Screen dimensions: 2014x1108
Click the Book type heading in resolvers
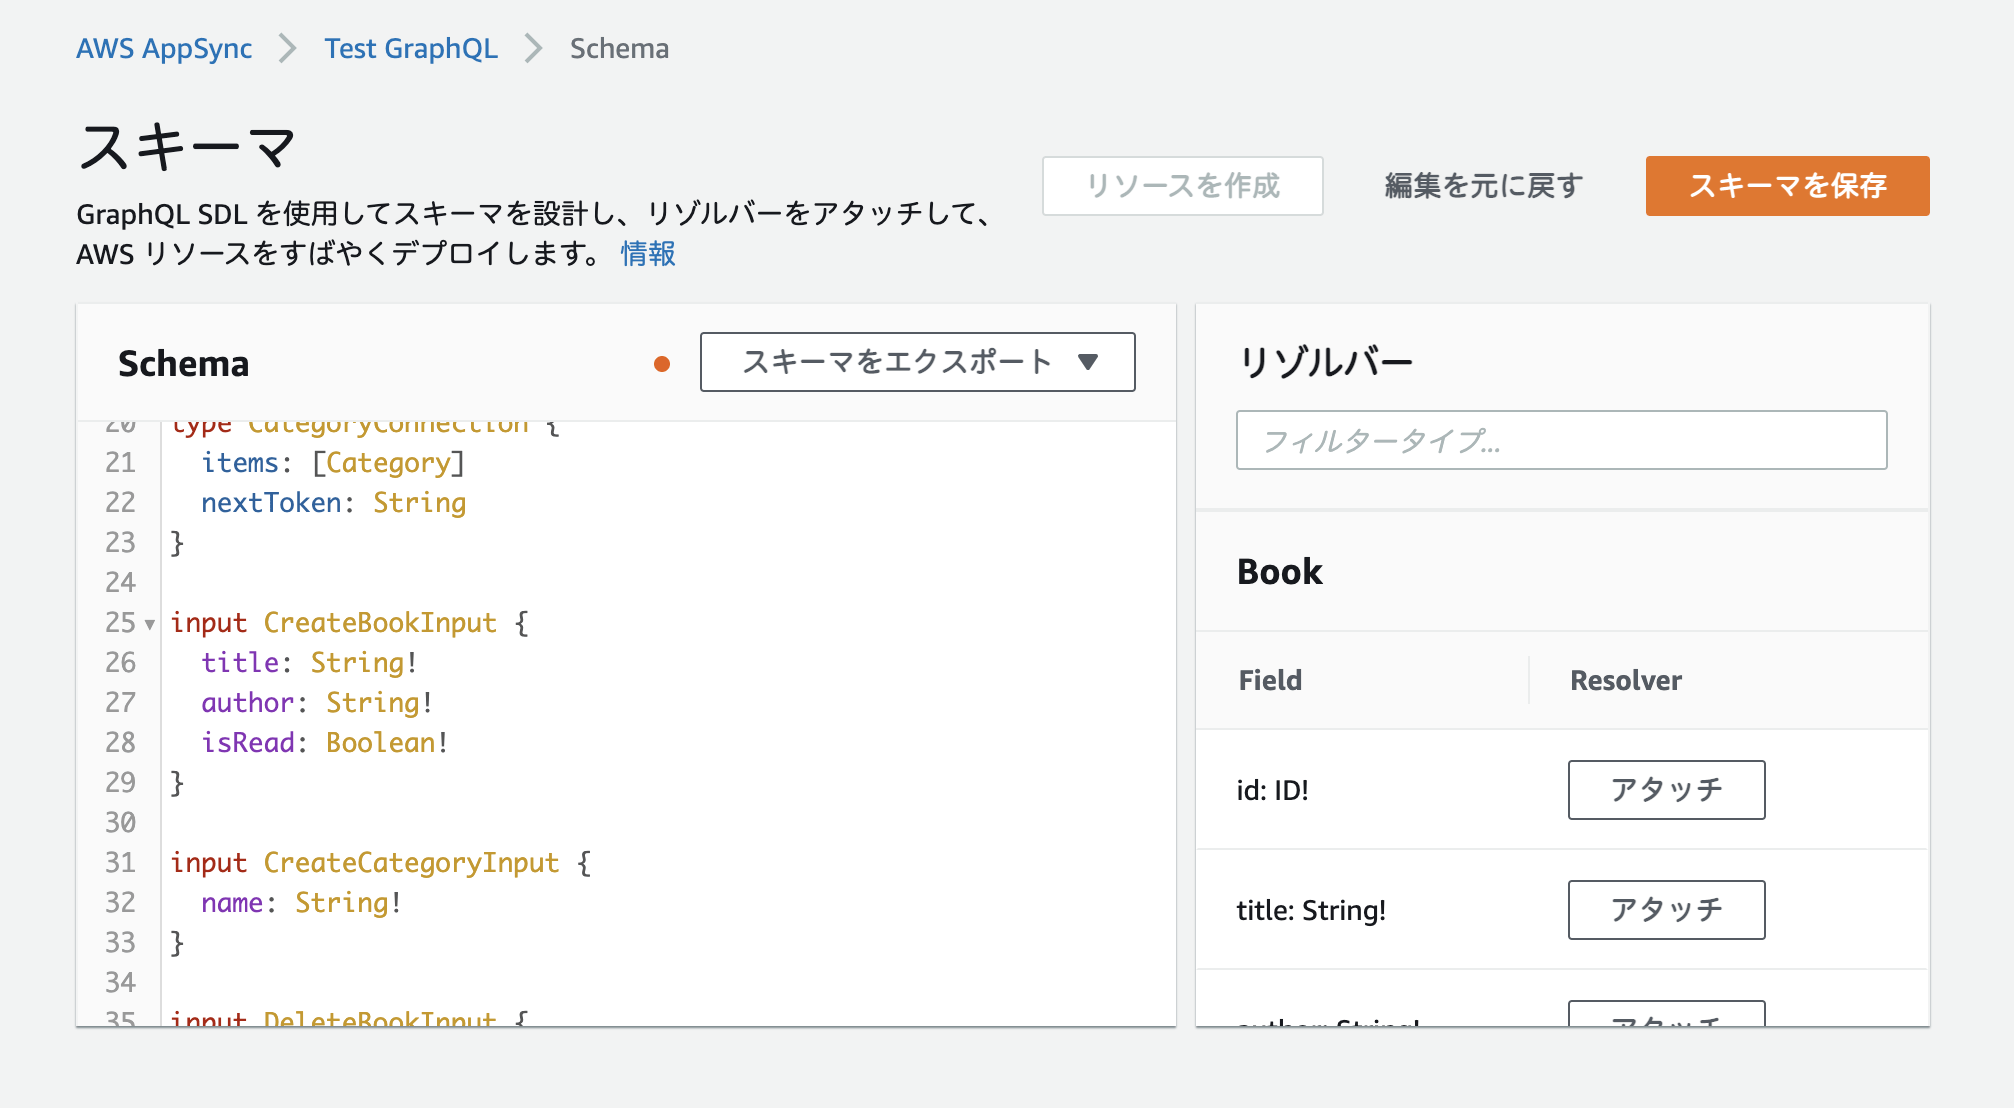click(x=1279, y=572)
